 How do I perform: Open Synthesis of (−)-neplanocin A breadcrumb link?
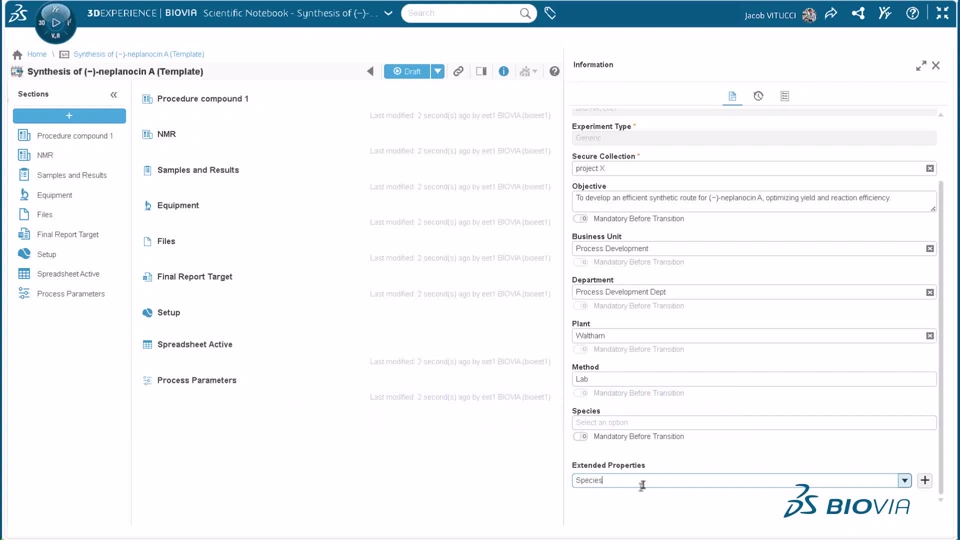(138, 54)
